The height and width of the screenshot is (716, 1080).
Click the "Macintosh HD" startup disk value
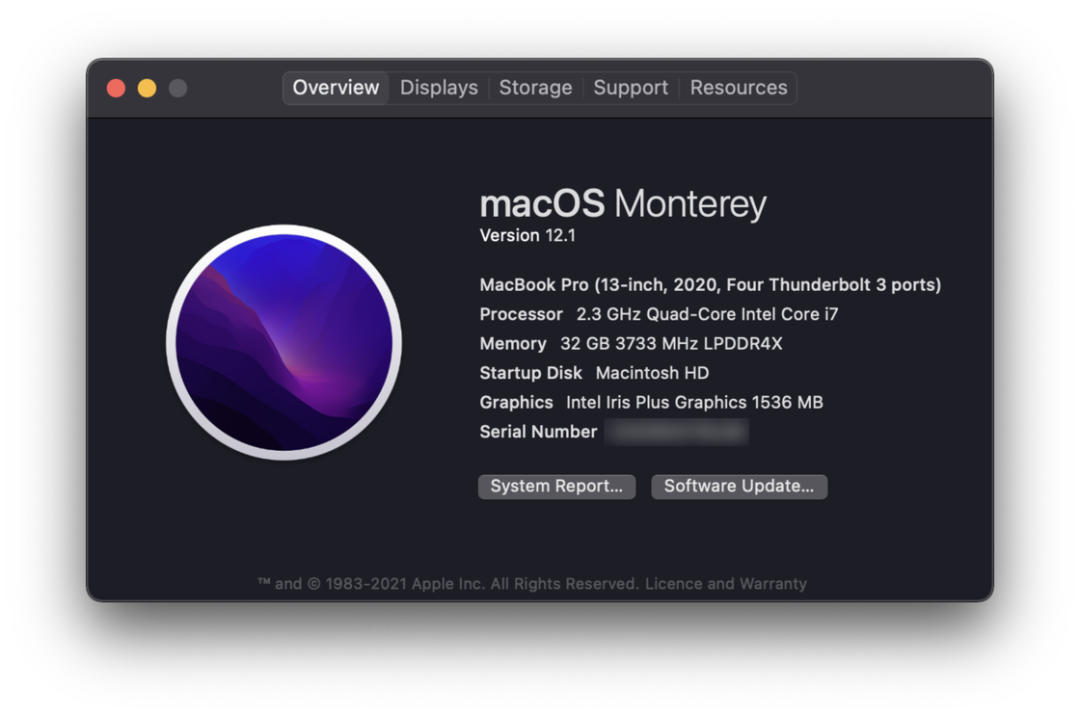tap(652, 373)
